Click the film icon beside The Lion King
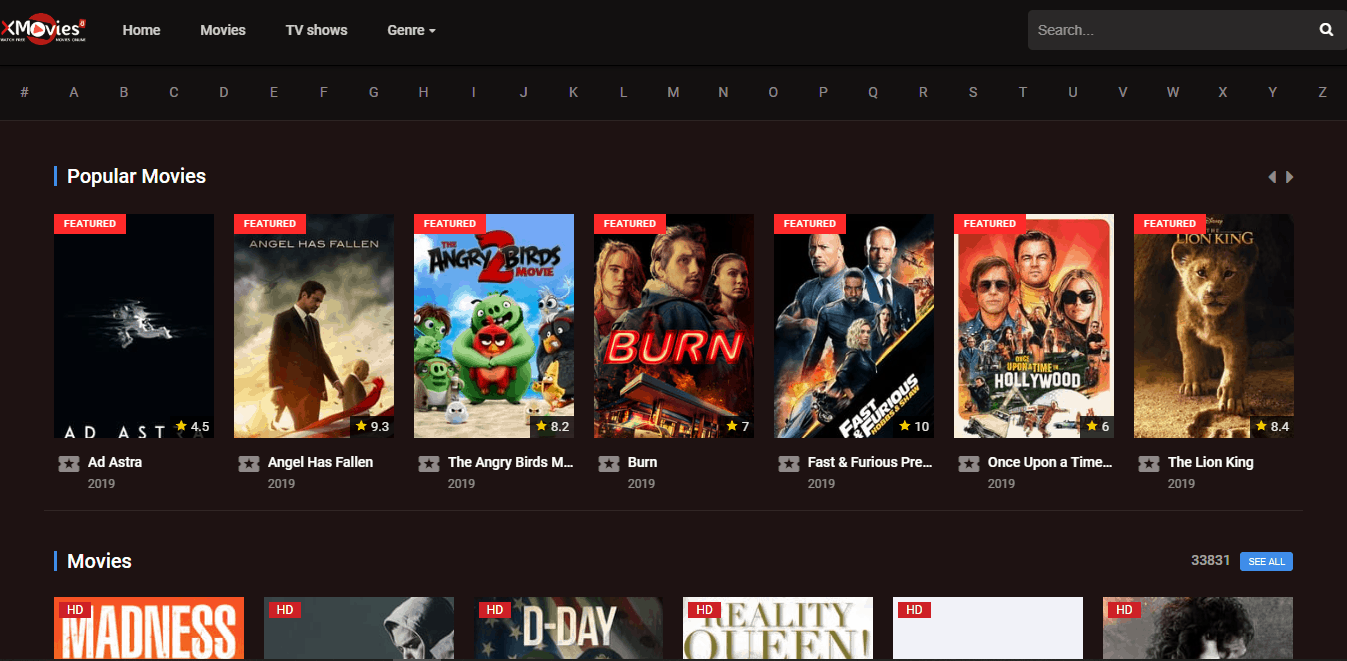The image size is (1347, 661). point(1149,464)
